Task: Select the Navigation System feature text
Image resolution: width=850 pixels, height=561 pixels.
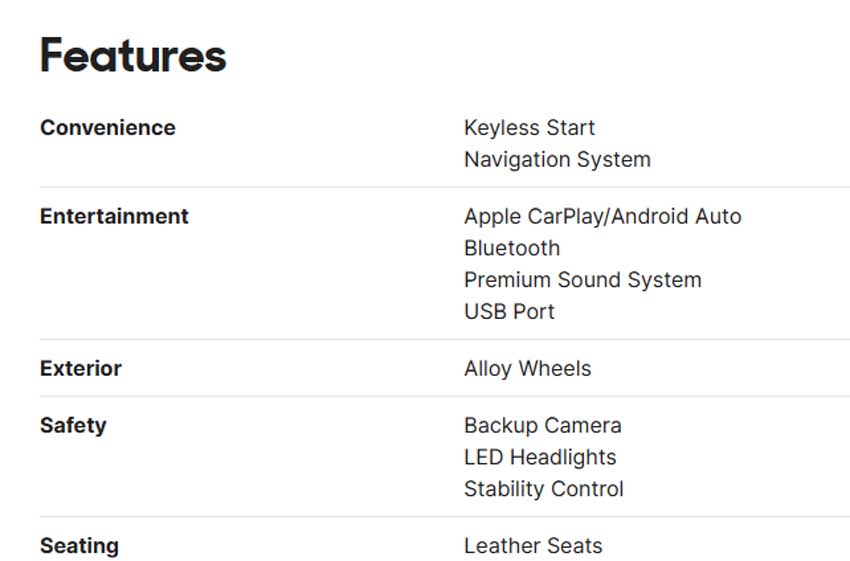Action: coord(557,160)
